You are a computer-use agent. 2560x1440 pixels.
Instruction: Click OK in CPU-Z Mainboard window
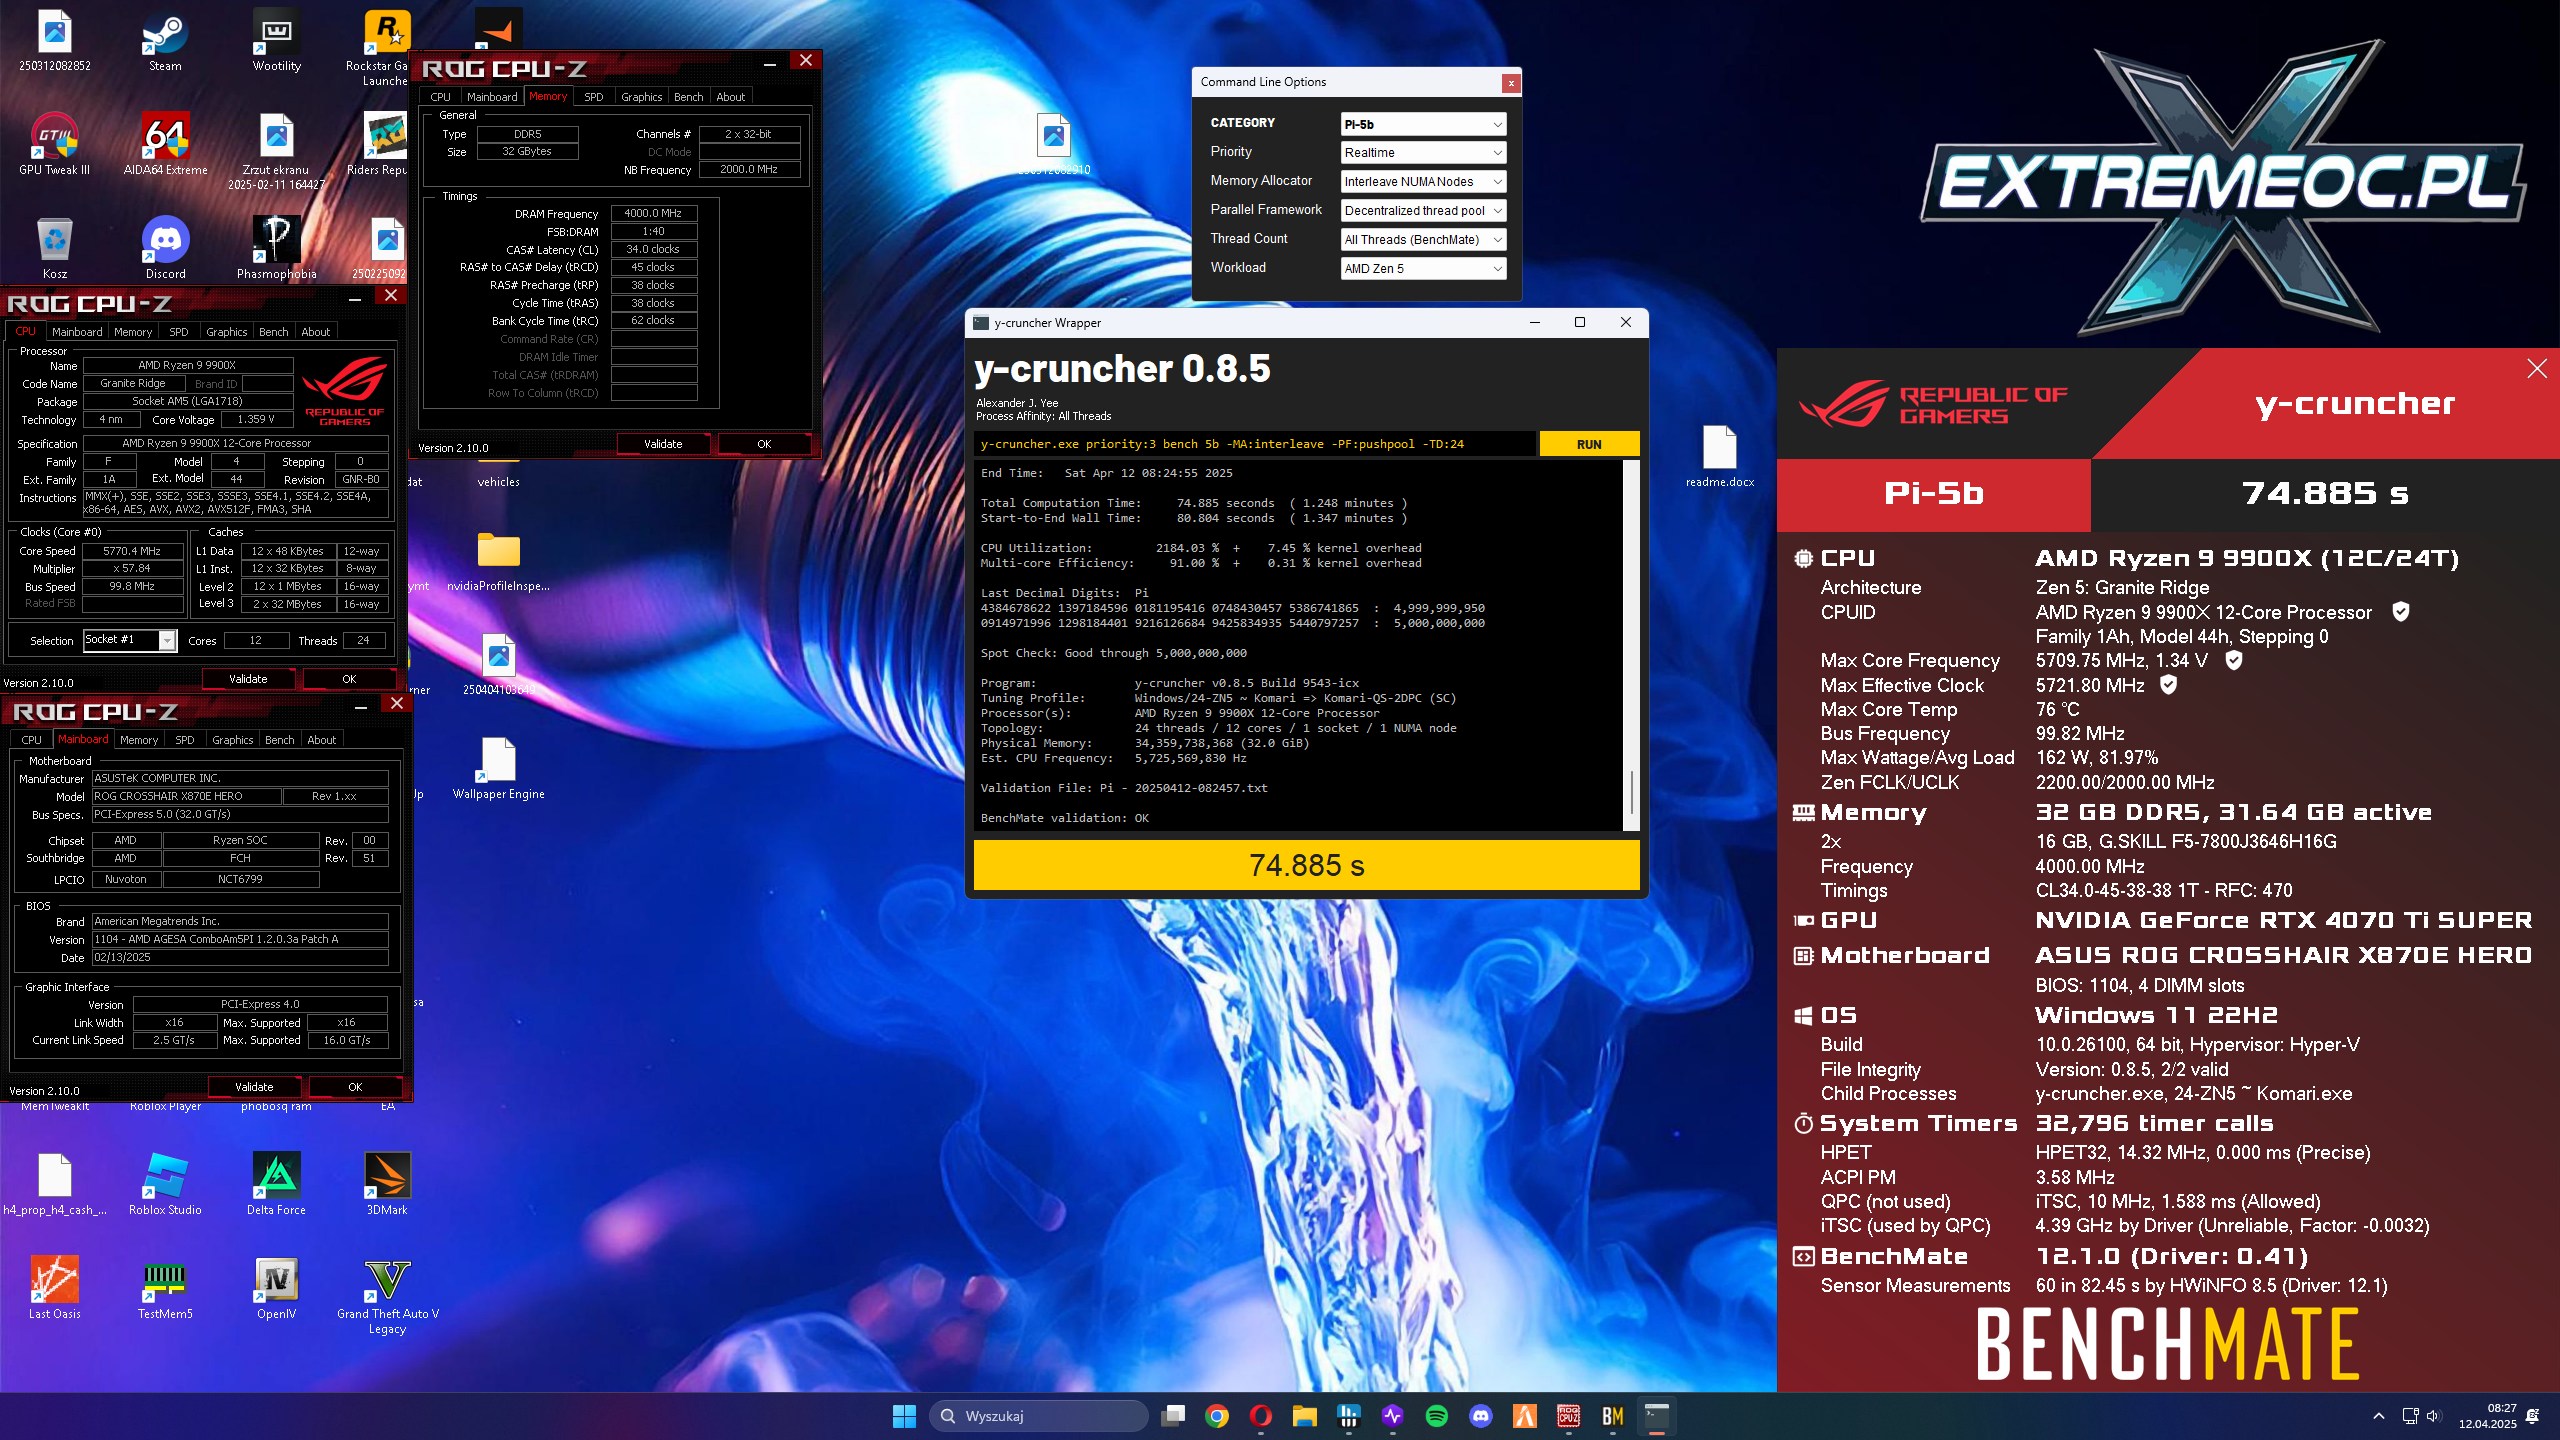click(x=355, y=1087)
